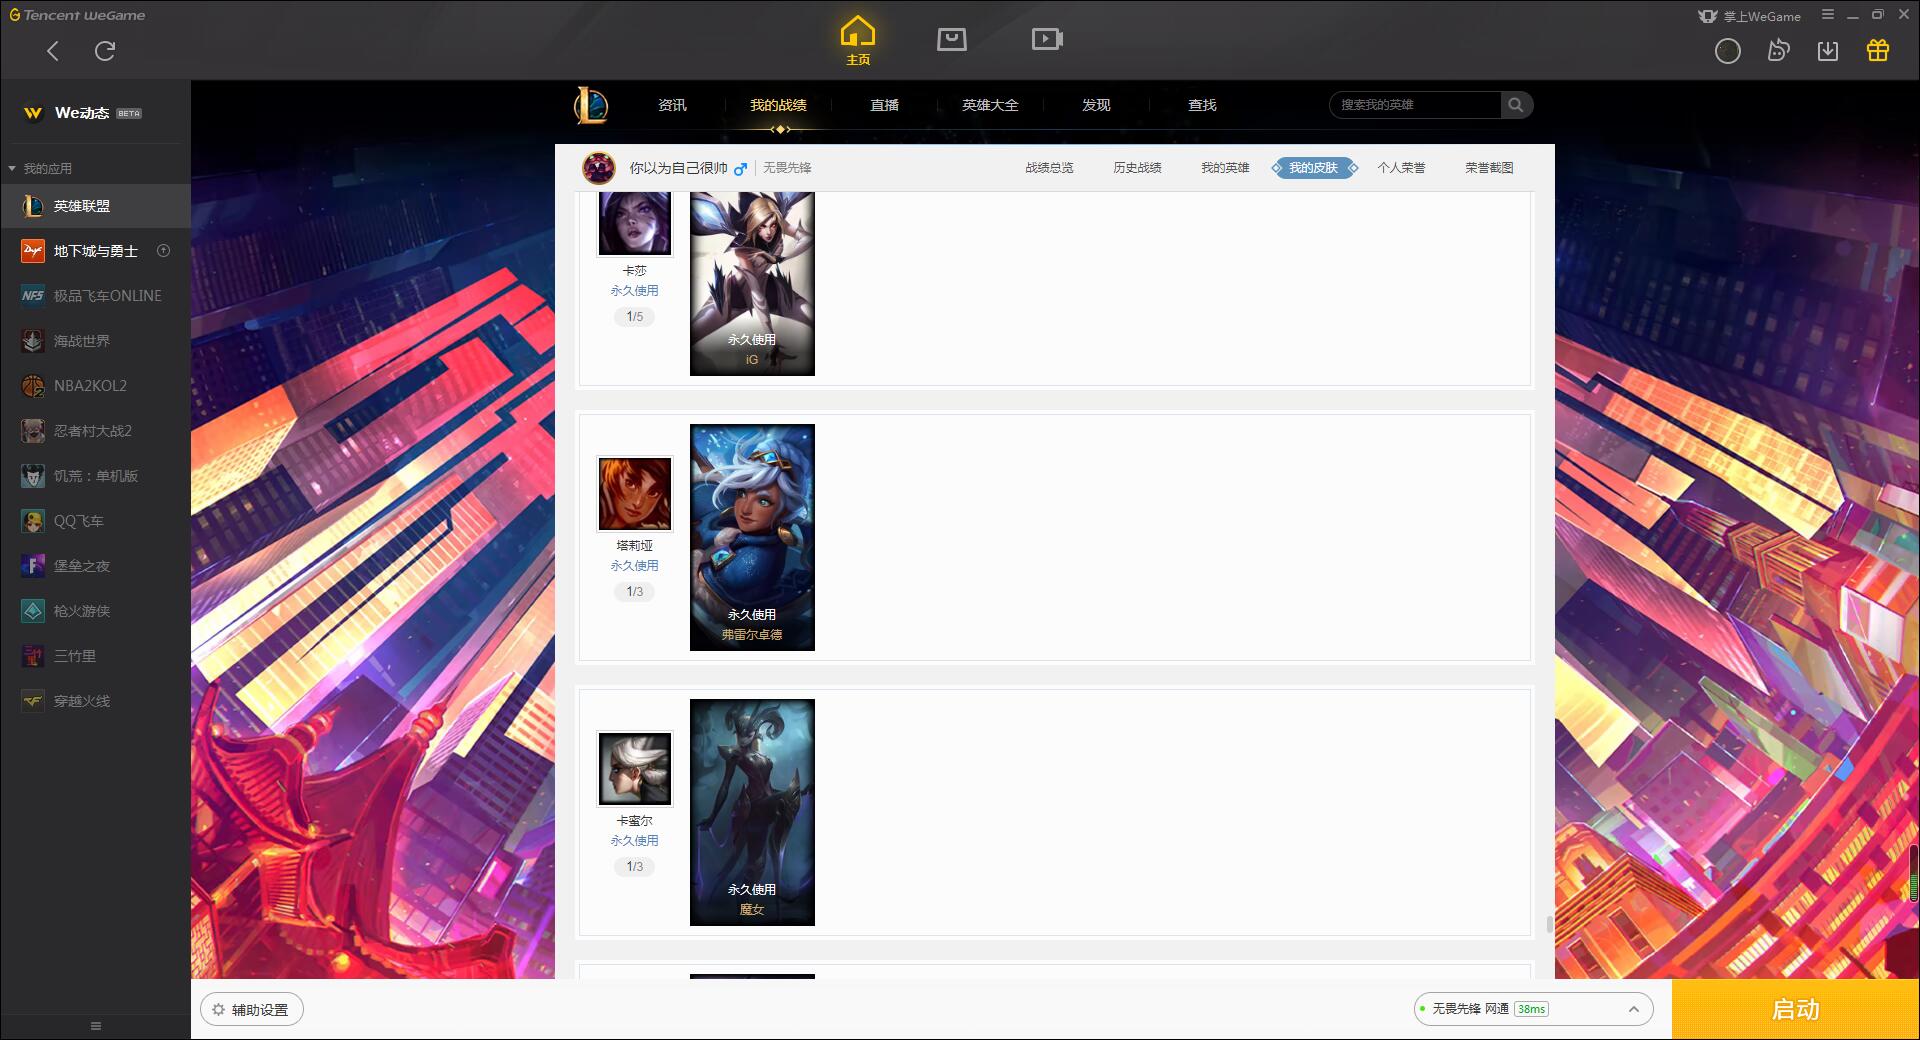Screen dimensions: 1920x1040
Task: Select NBA2KOL2 in sidebar
Action: click(95, 386)
